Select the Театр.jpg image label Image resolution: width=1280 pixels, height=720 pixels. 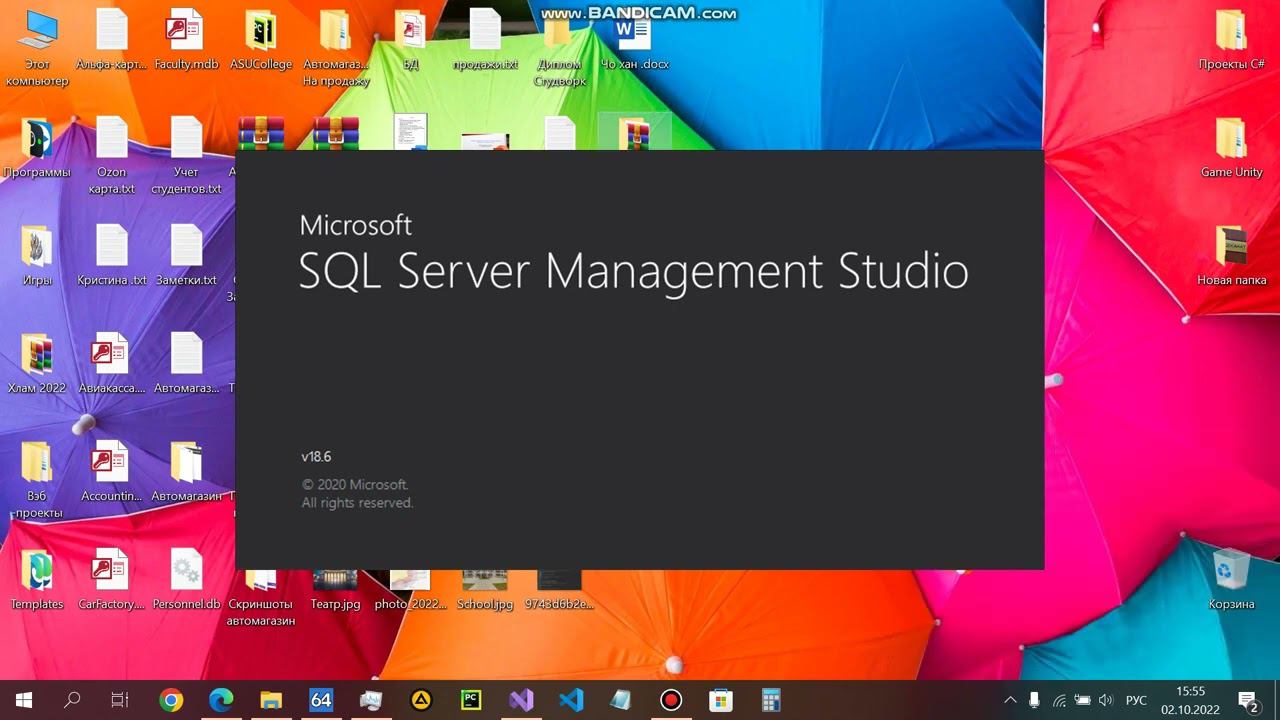[x=336, y=604]
